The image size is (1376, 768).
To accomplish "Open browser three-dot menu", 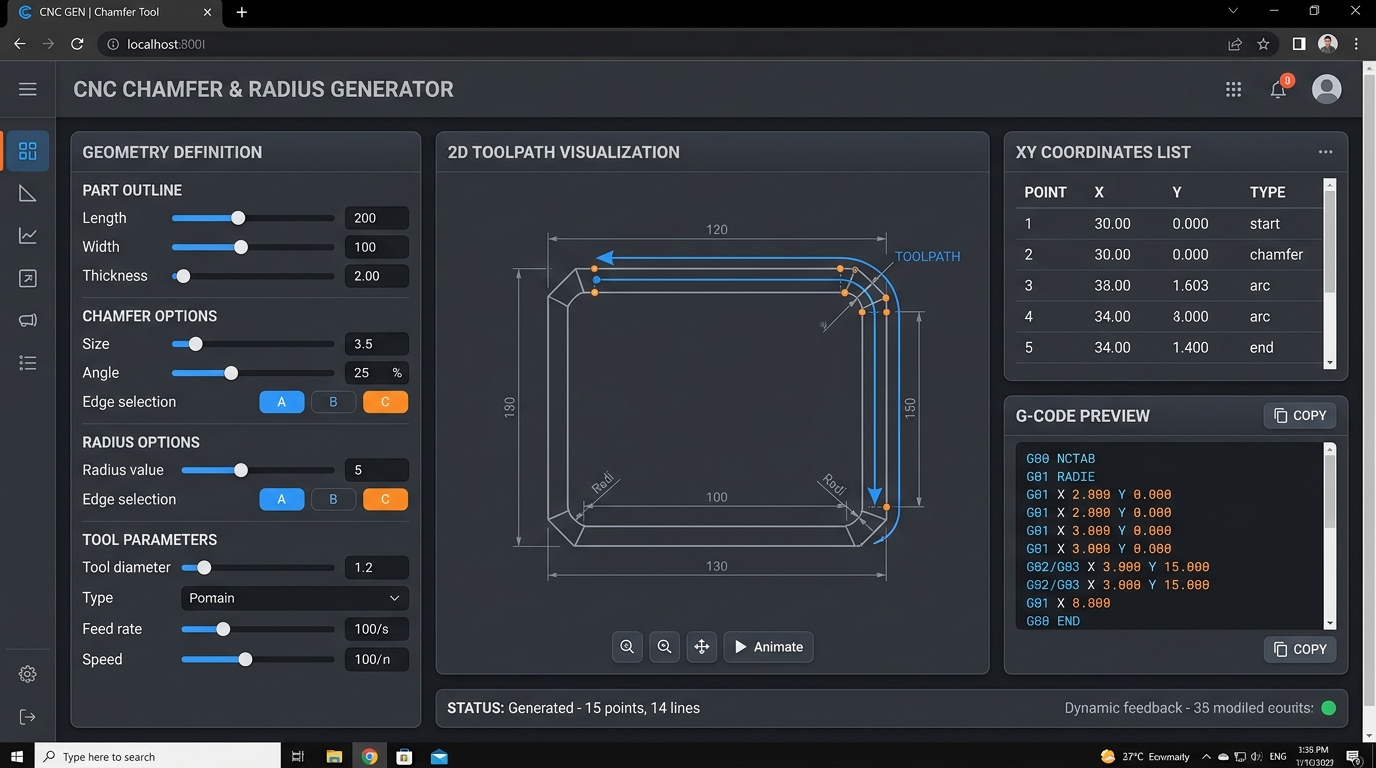I will 1357,44.
